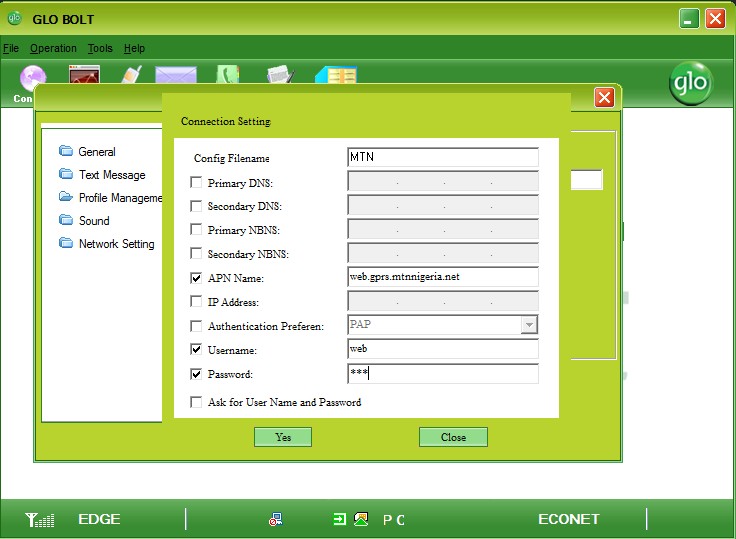
Task: Open the phone Call icon in toolbar
Action: pyautogui.click(x=131, y=74)
